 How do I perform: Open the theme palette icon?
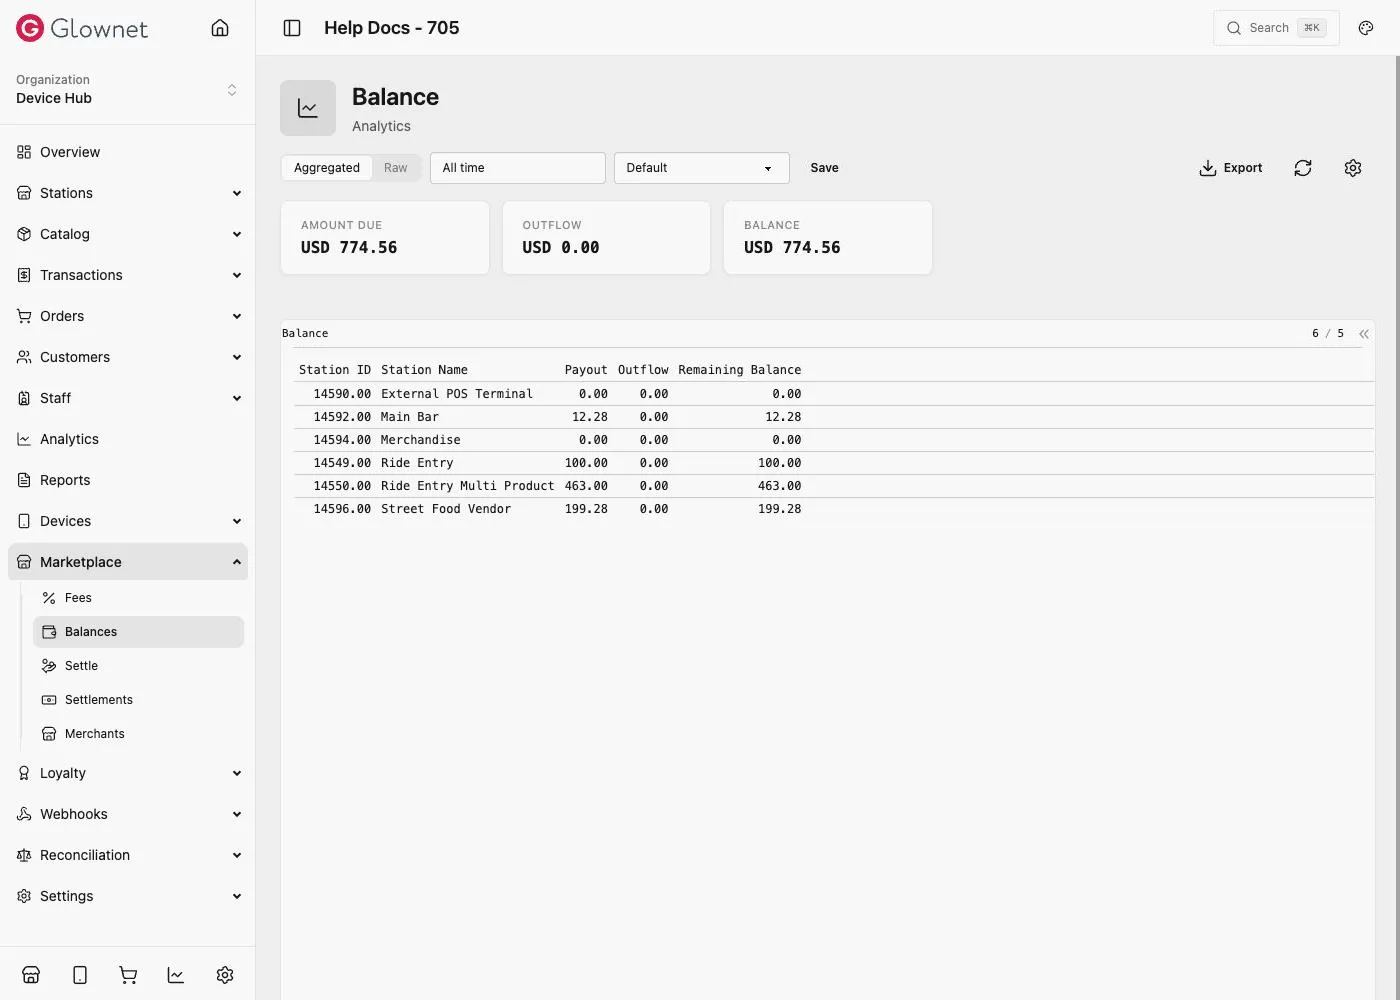(x=1366, y=28)
